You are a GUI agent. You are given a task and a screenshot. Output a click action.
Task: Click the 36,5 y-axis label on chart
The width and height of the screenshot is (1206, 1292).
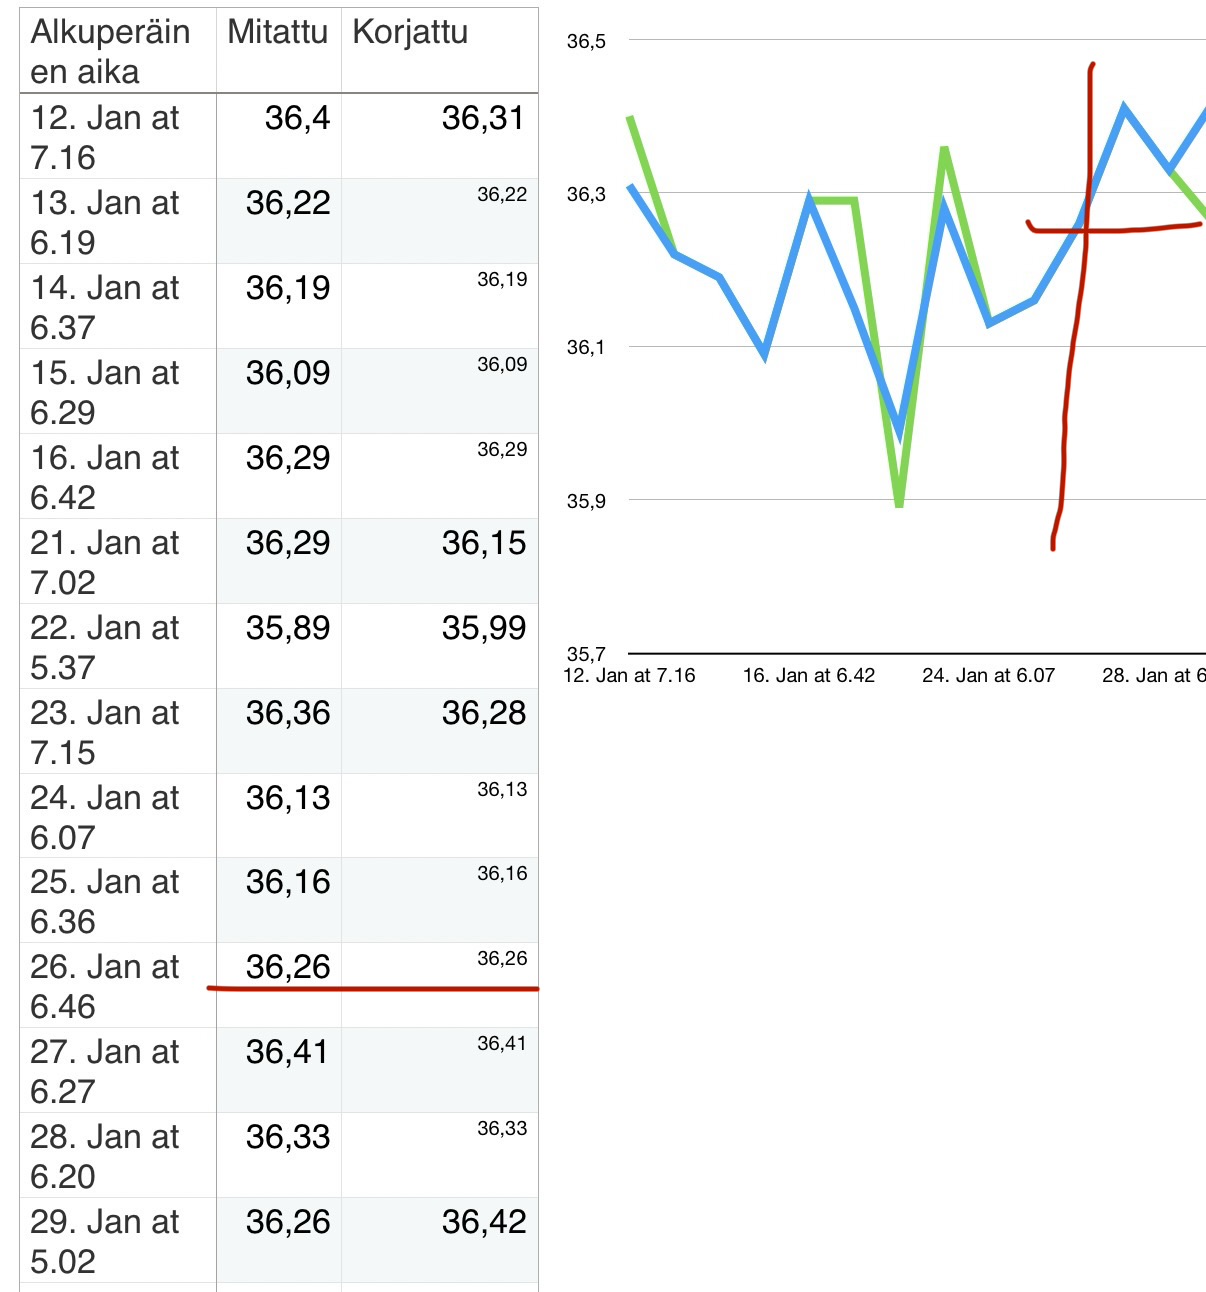tap(586, 41)
